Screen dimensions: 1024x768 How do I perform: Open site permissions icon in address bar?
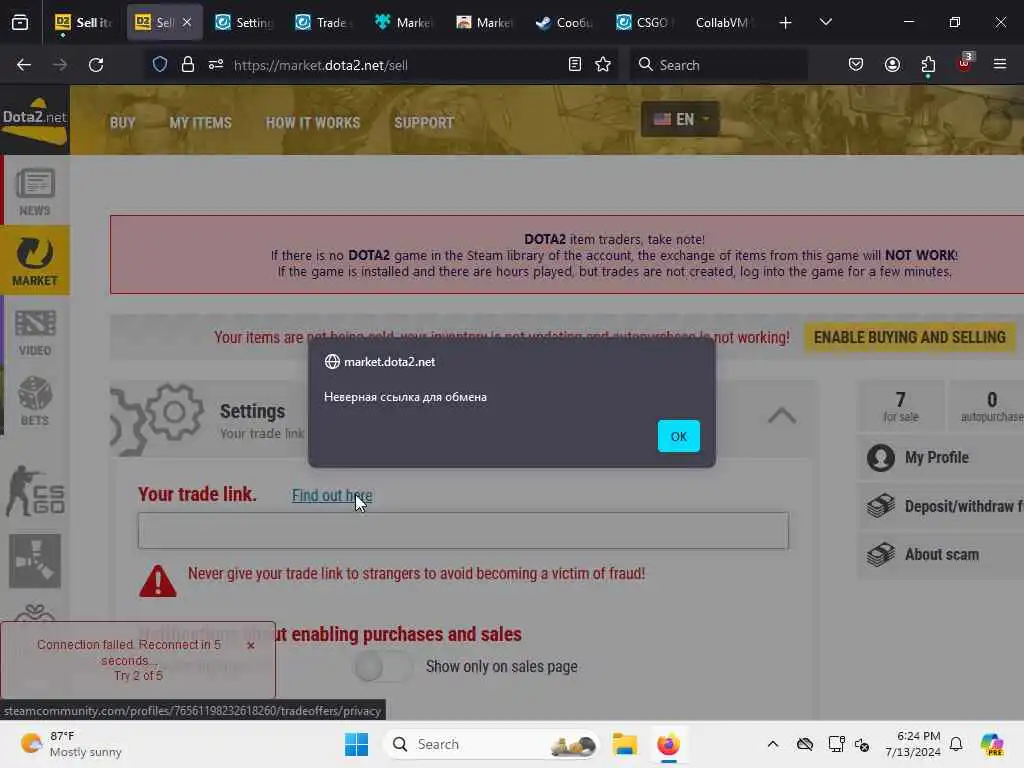(x=216, y=65)
